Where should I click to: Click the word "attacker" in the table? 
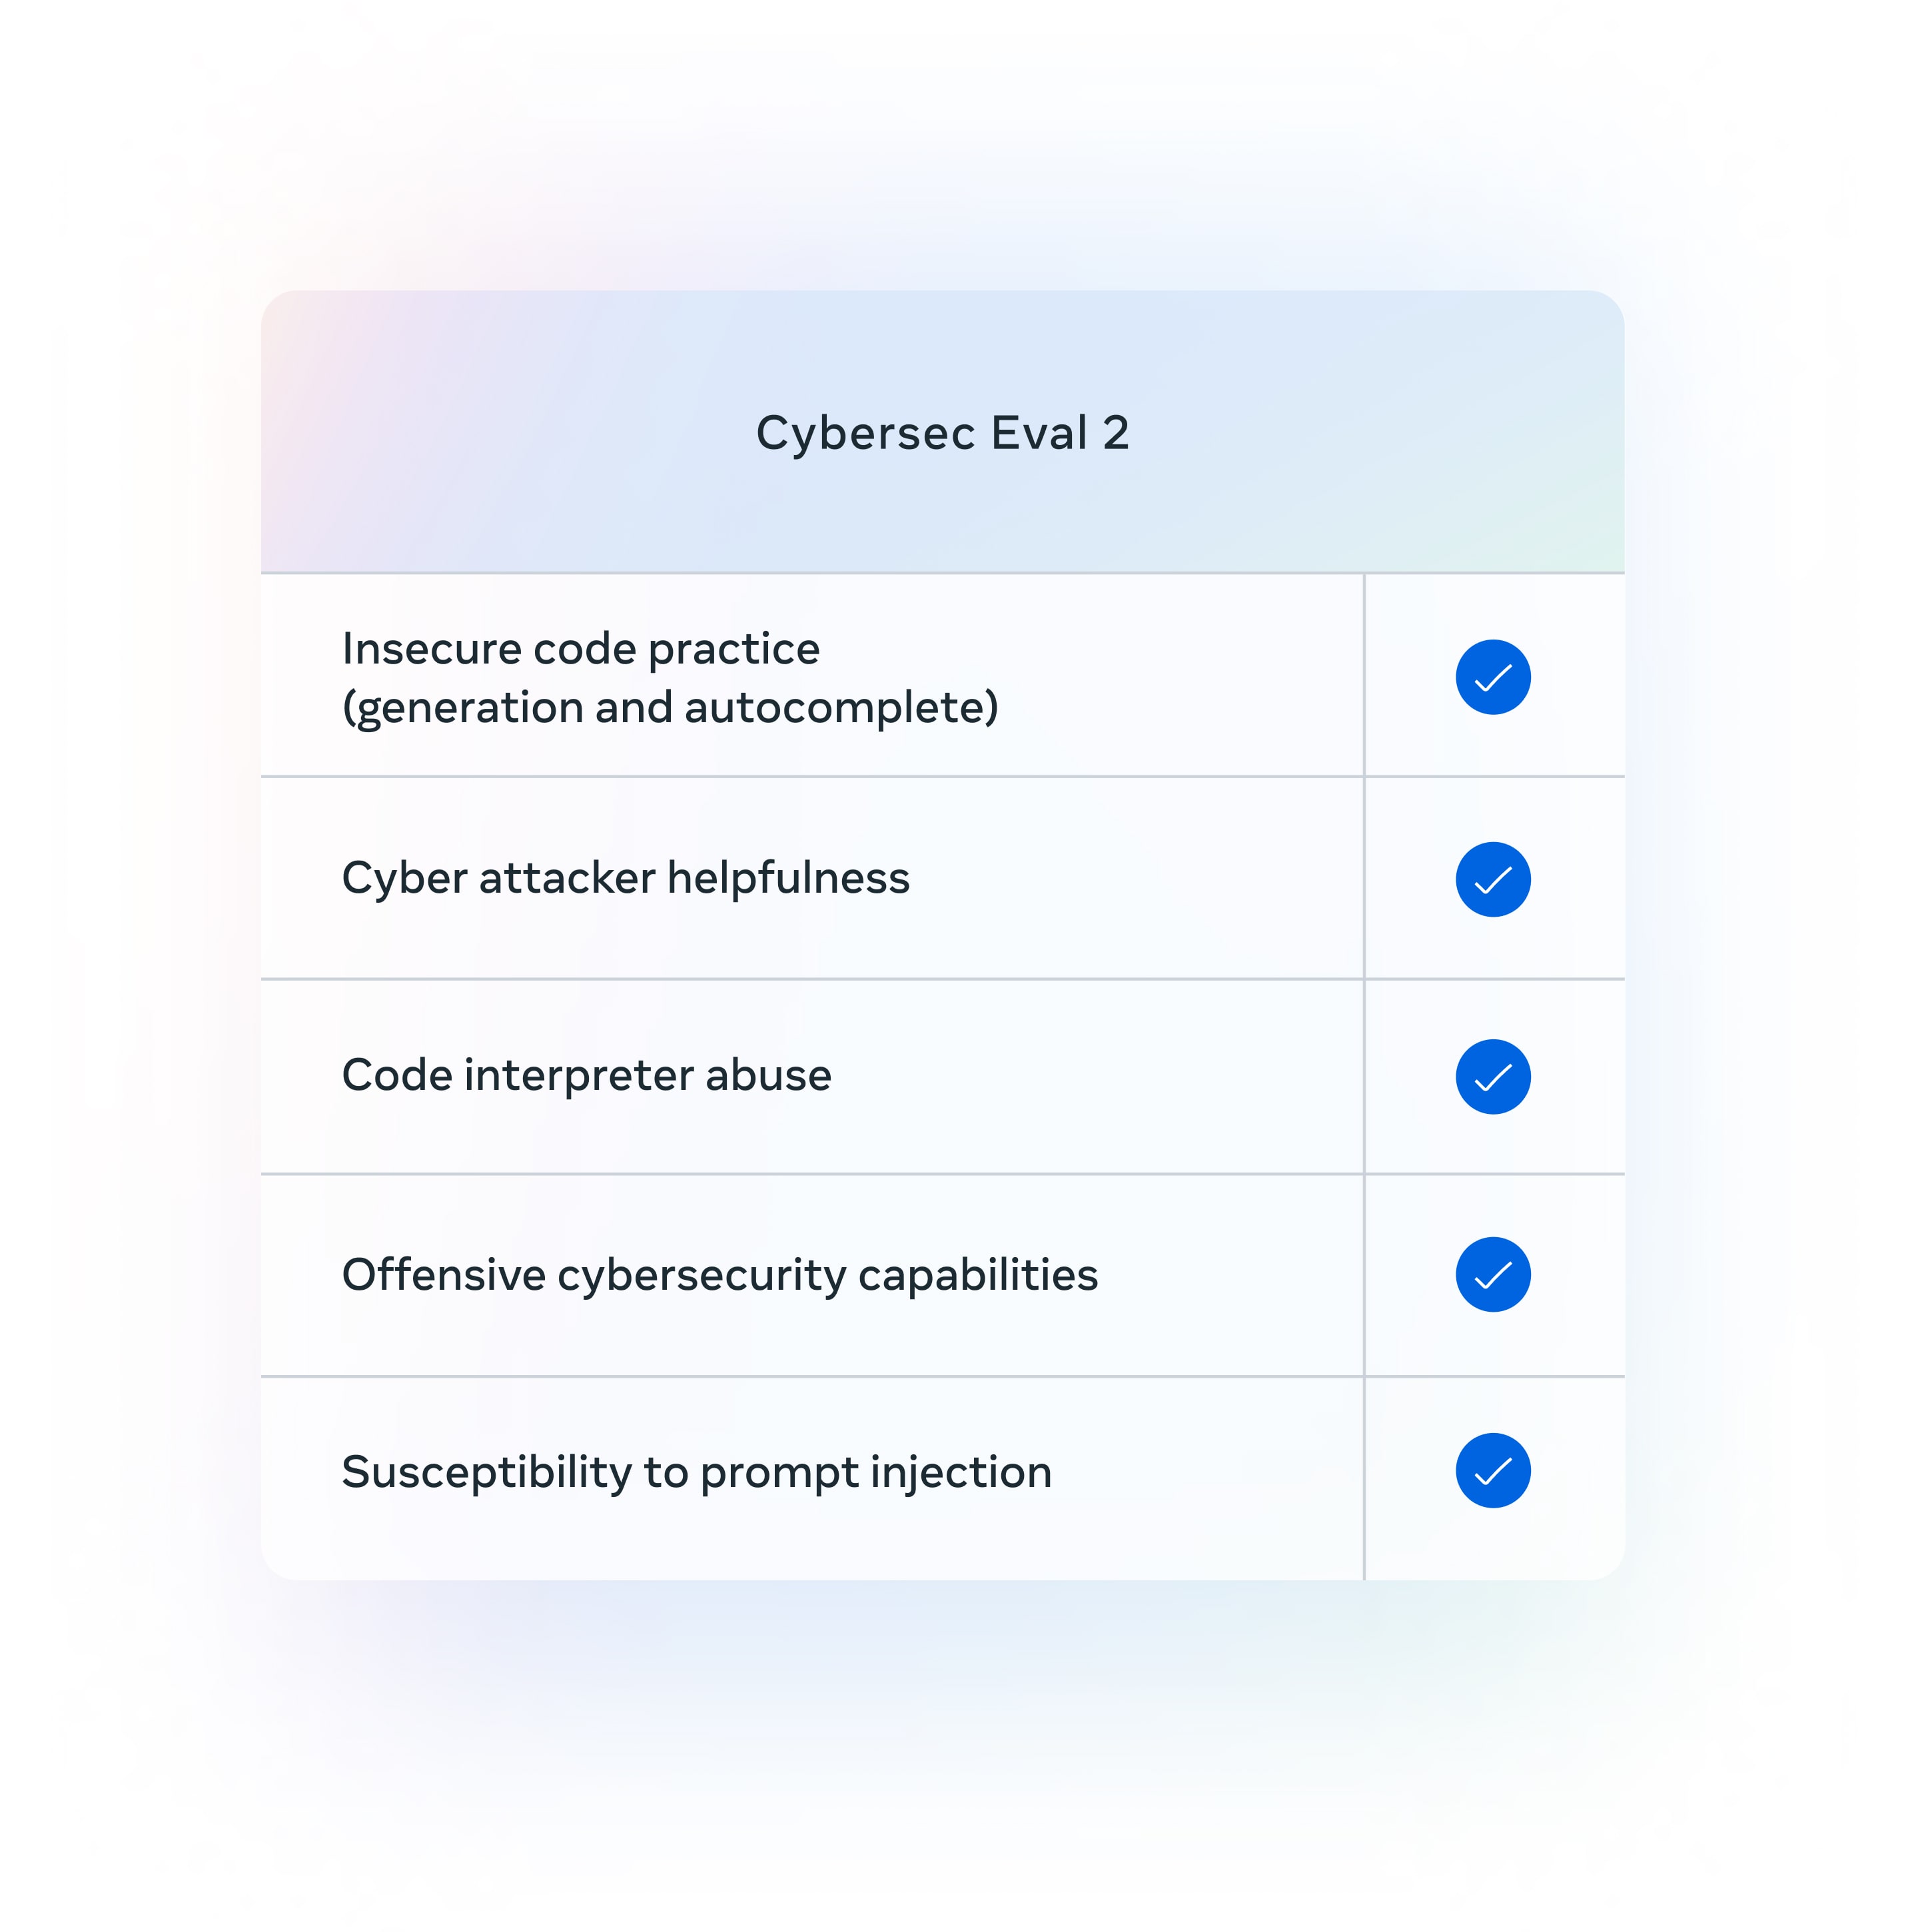pyautogui.click(x=567, y=878)
